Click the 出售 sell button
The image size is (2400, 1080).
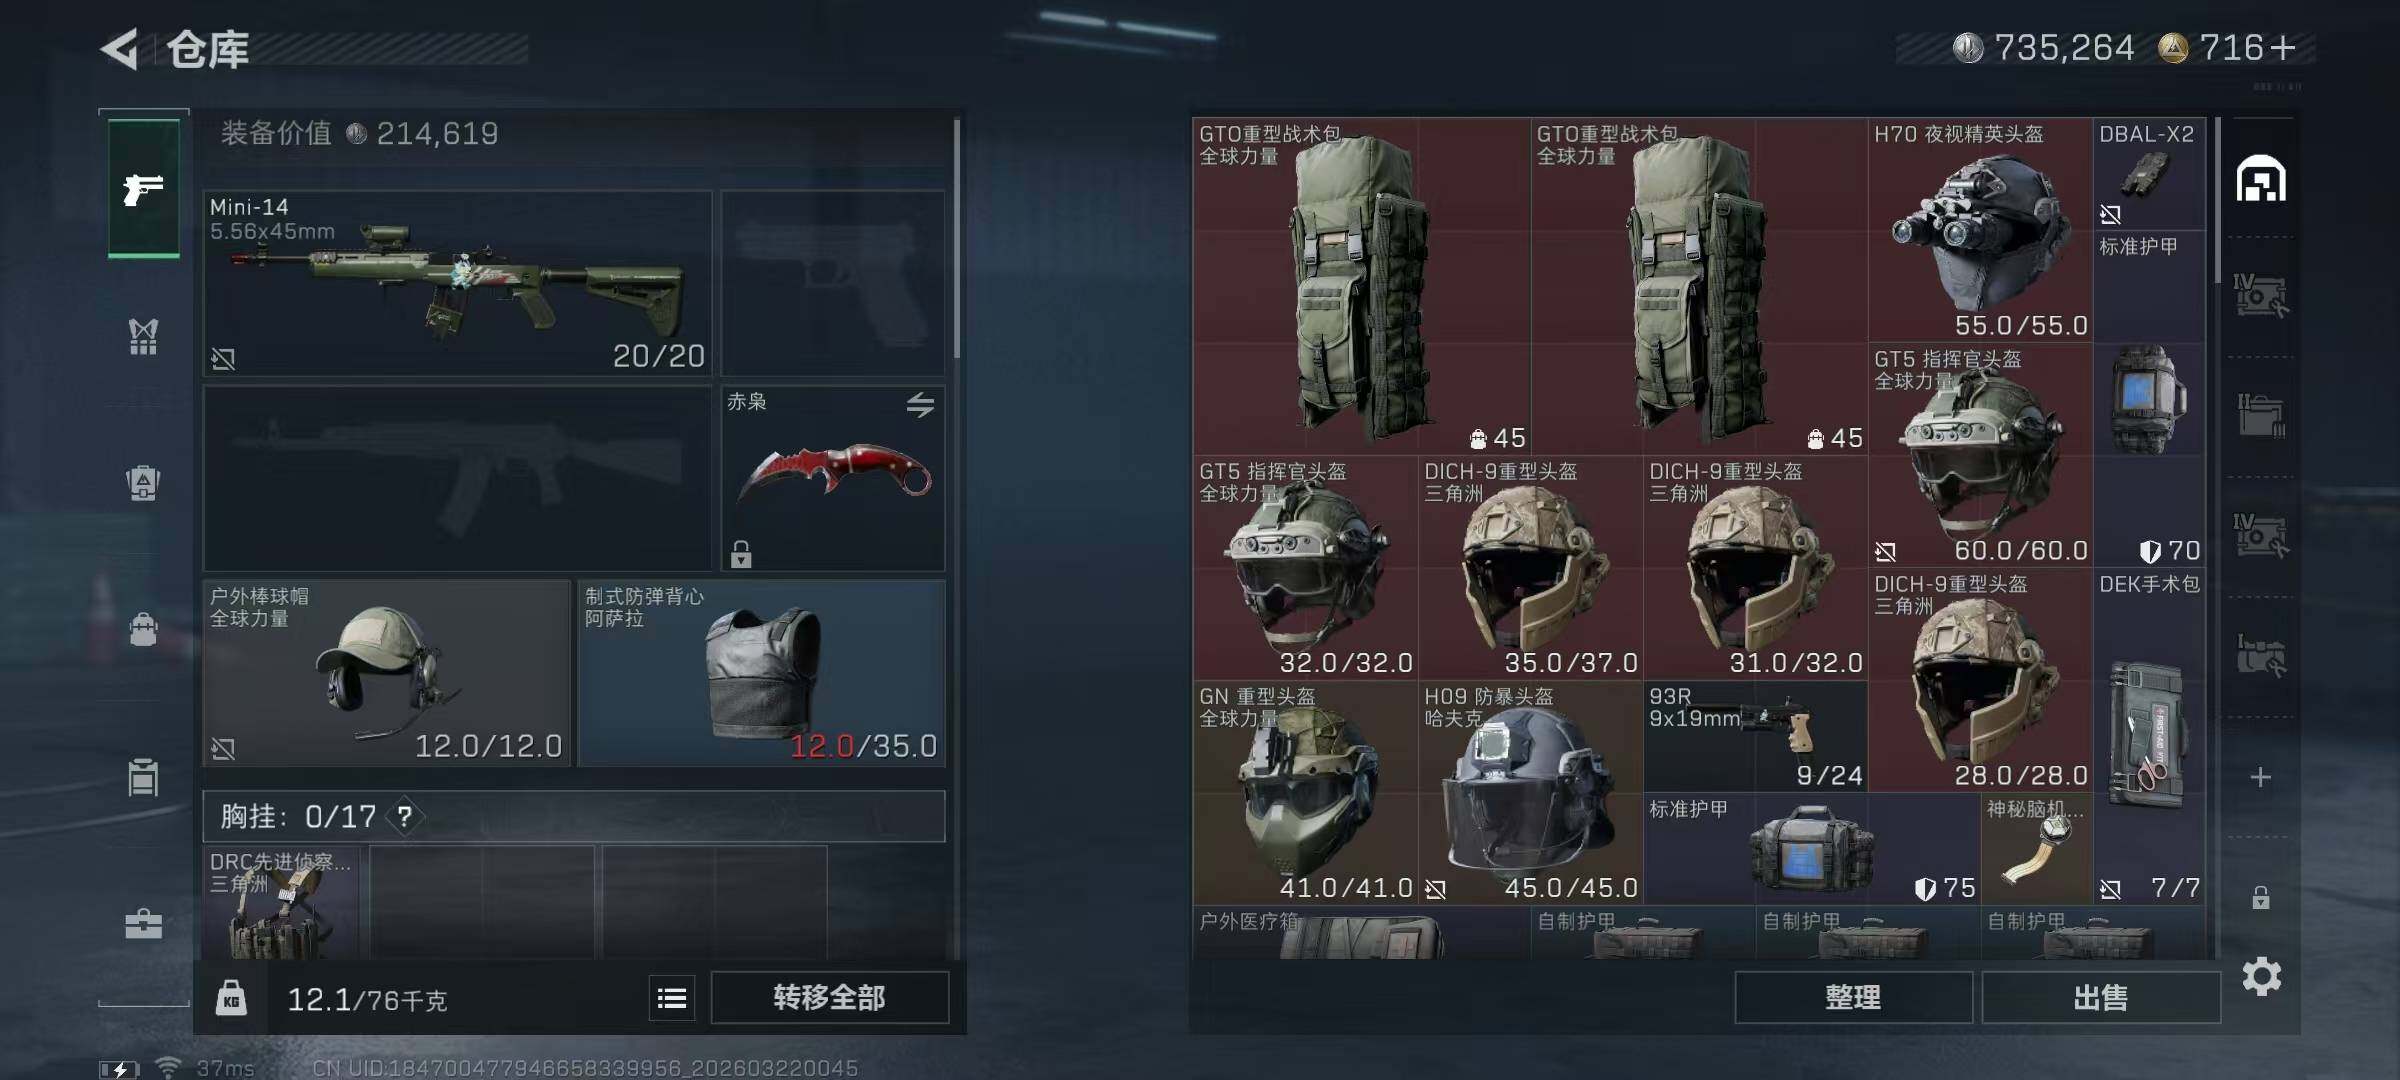(2101, 998)
